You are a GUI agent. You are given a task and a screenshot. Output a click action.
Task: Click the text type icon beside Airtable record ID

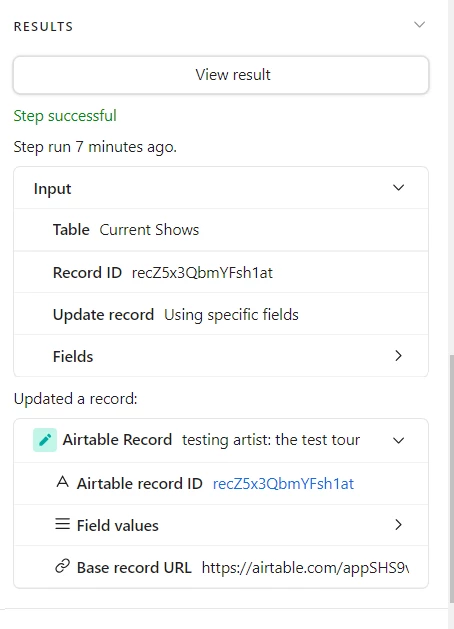tap(63, 482)
